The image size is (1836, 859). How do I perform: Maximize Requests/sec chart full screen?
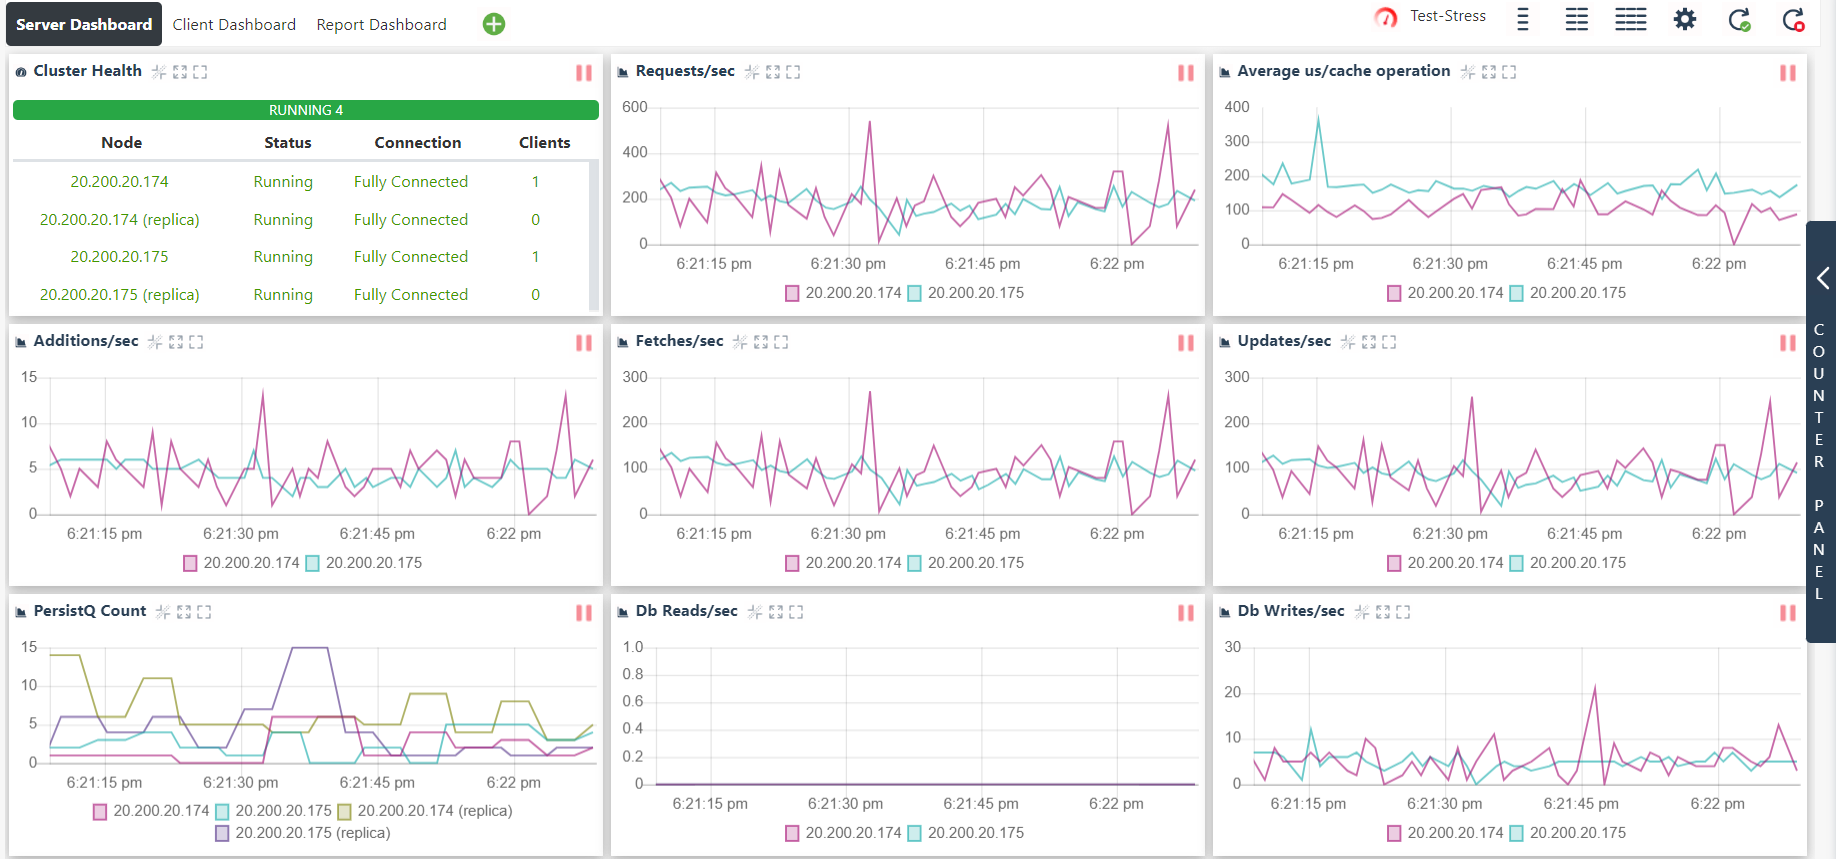[793, 72]
